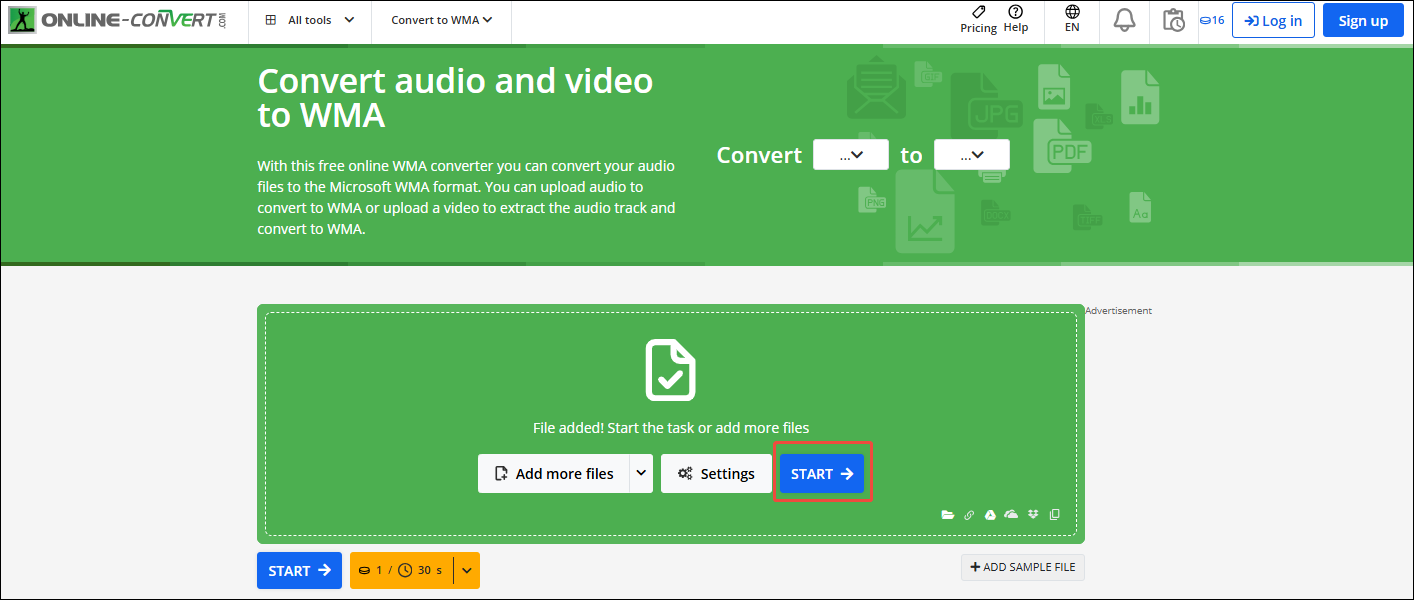
Task: Open the conversion Settings
Action: click(x=716, y=473)
